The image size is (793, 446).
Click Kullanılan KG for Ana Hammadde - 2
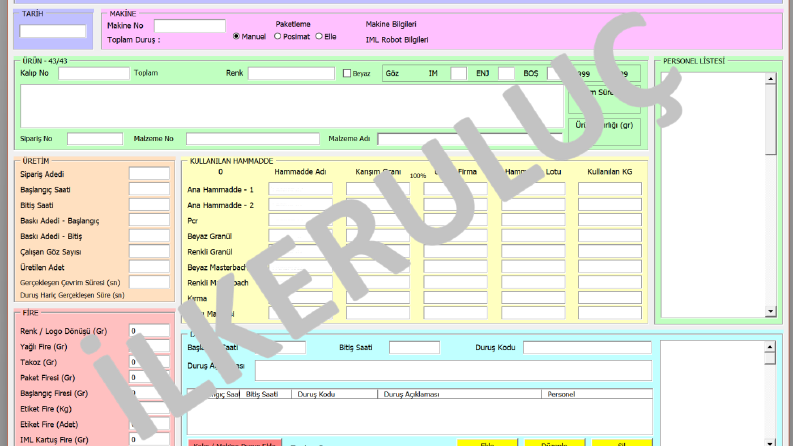tap(610, 205)
